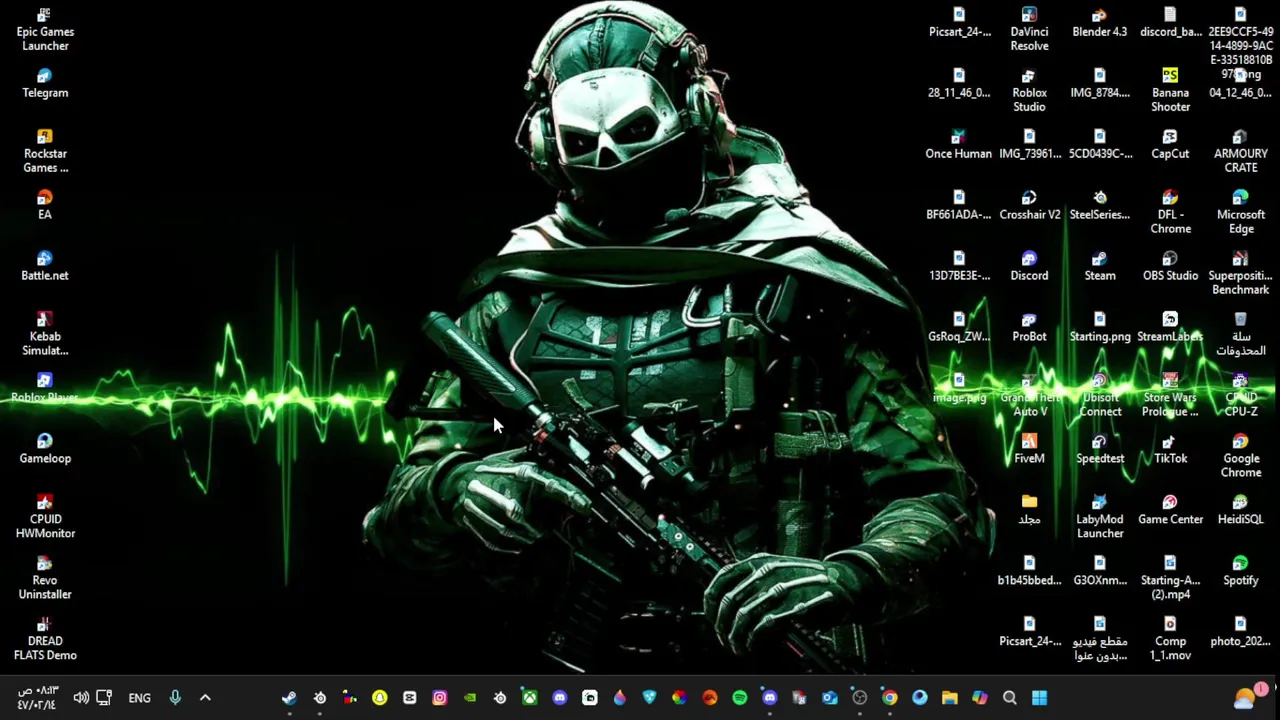This screenshot has width=1280, height=720.
Task: Select the TikTok desktop icon
Action: click(1170, 450)
